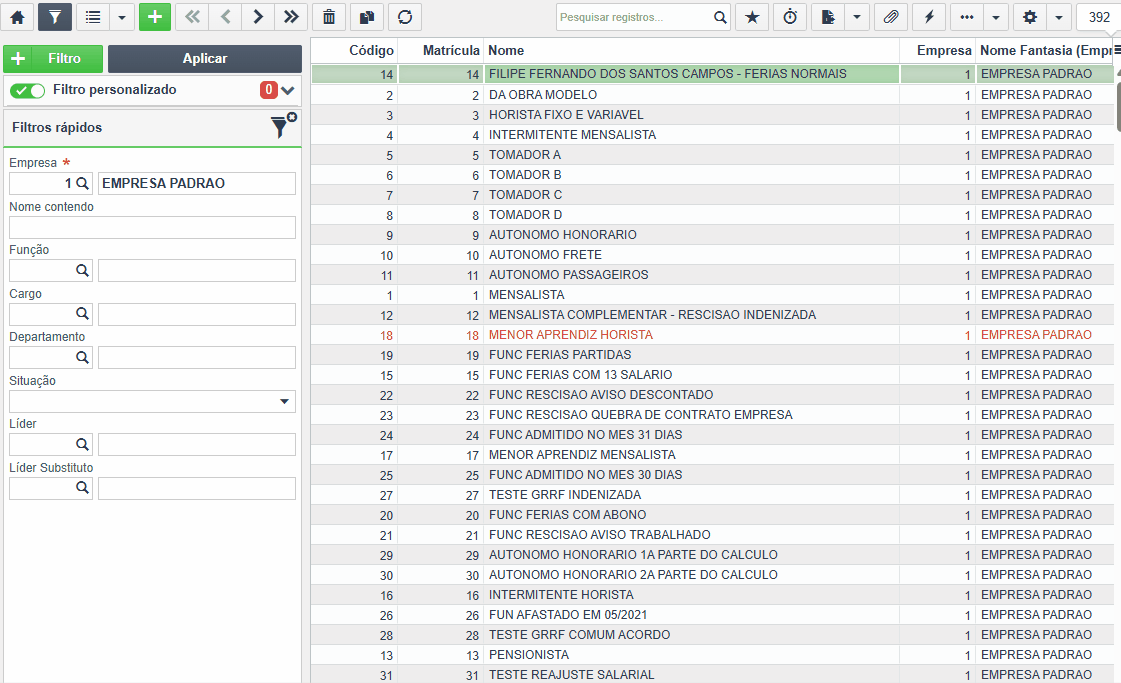The image size is (1121, 683).
Task: Expand the more options dropdown arrow
Action: (996, 17)
